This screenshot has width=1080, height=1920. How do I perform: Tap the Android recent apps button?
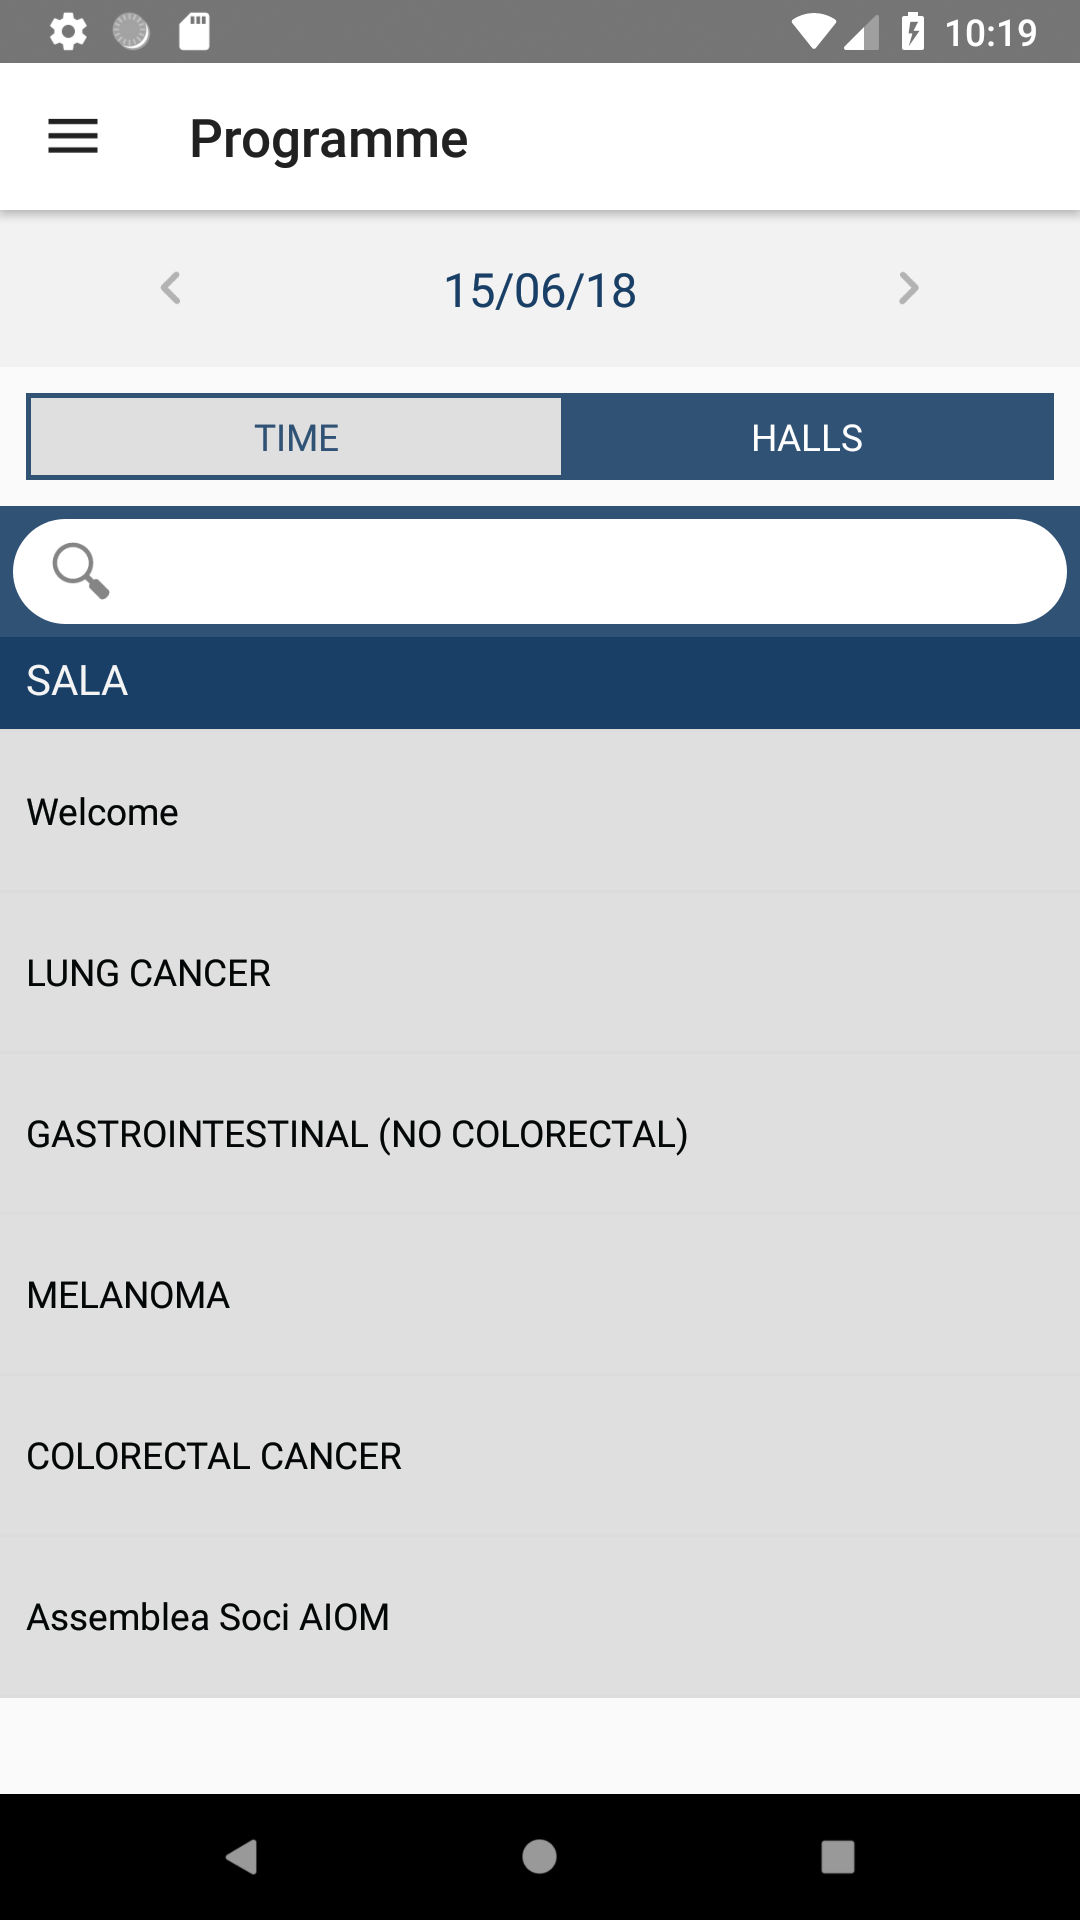[838, 1857]
